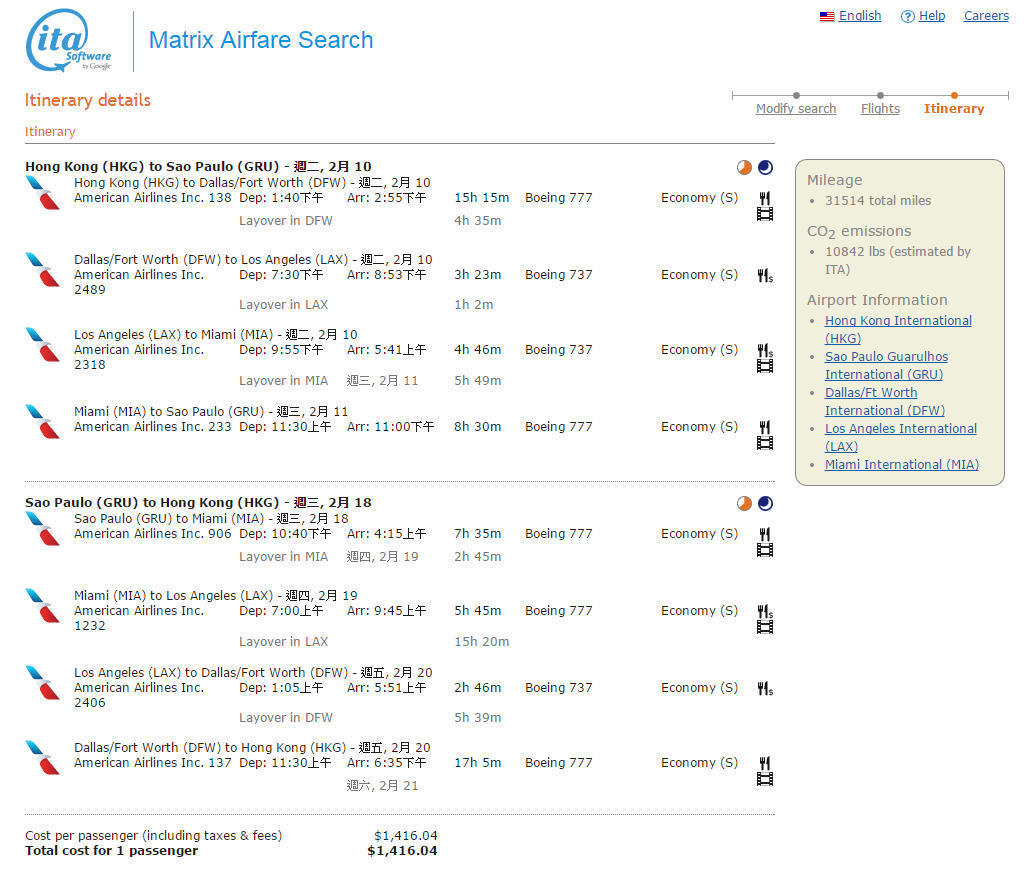Open Miami International (MIA) airport link
Screen dimensions: 1025x871
tap(901, 464)
